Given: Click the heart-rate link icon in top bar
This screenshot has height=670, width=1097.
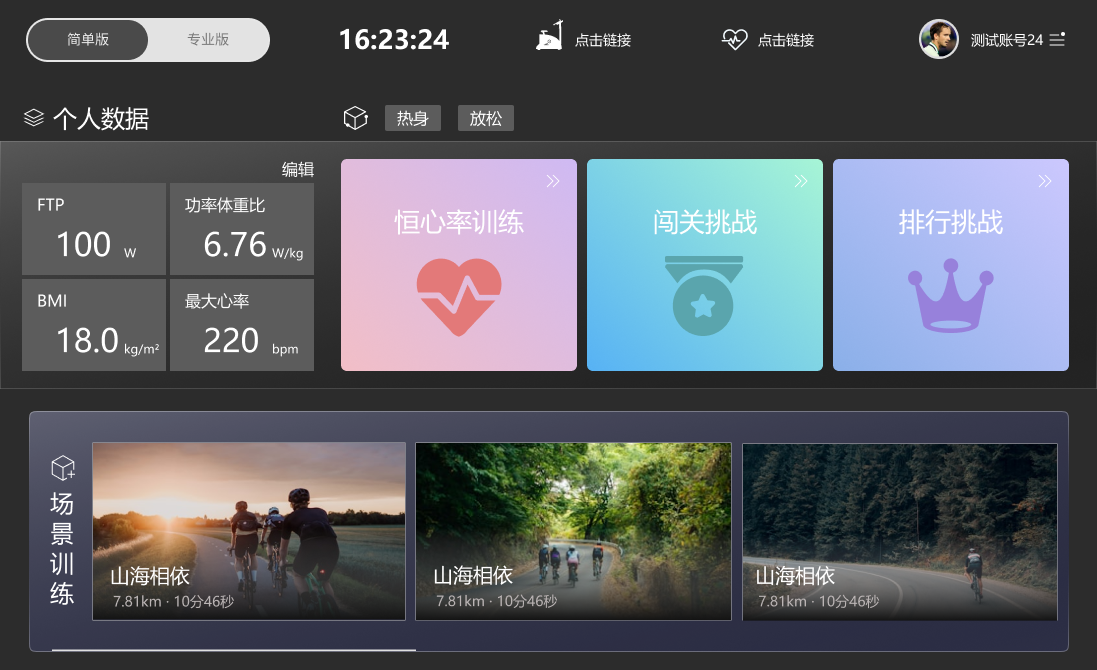Looking at the screenshot, I should coord(735,39).
